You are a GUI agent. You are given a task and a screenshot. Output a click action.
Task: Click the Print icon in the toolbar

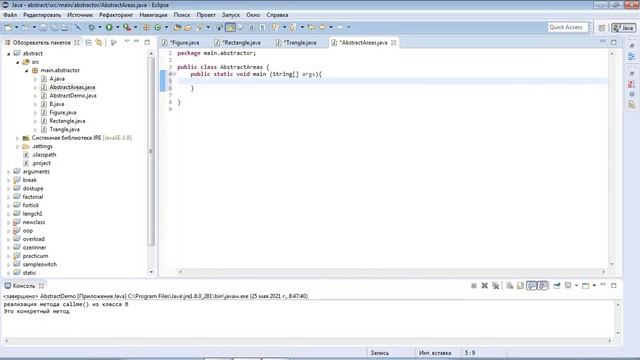coord(64,27)
